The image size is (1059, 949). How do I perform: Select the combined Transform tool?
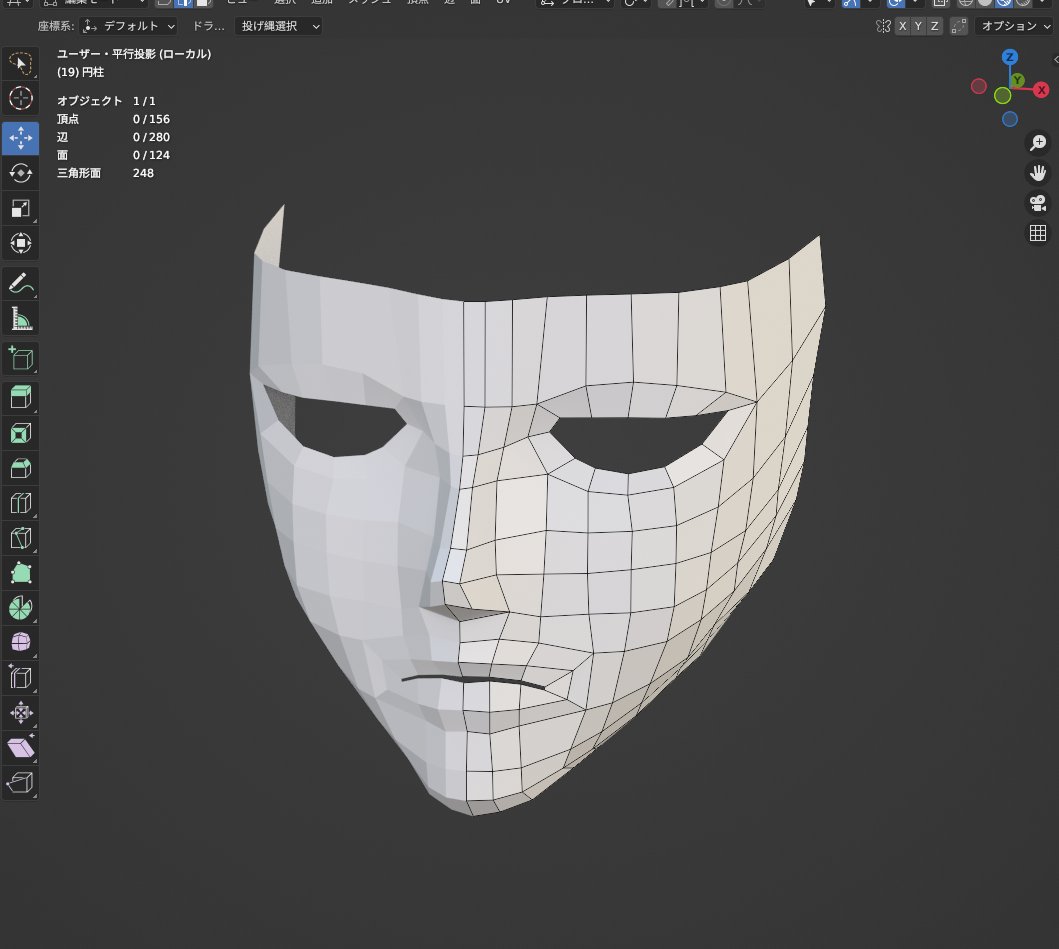click(20, 243)
